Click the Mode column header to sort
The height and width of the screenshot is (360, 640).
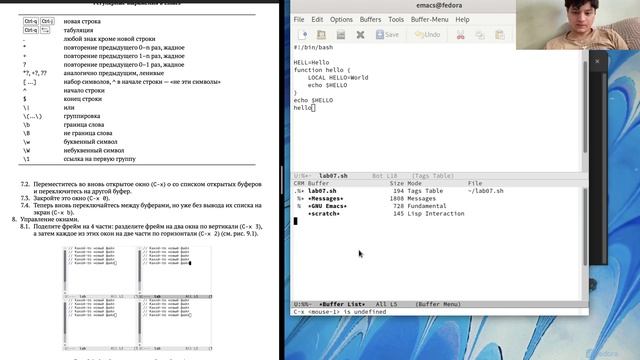coord(414,183)
